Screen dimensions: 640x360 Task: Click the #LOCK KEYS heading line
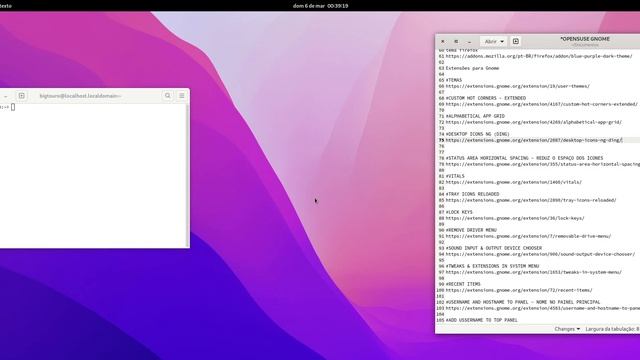459,212
